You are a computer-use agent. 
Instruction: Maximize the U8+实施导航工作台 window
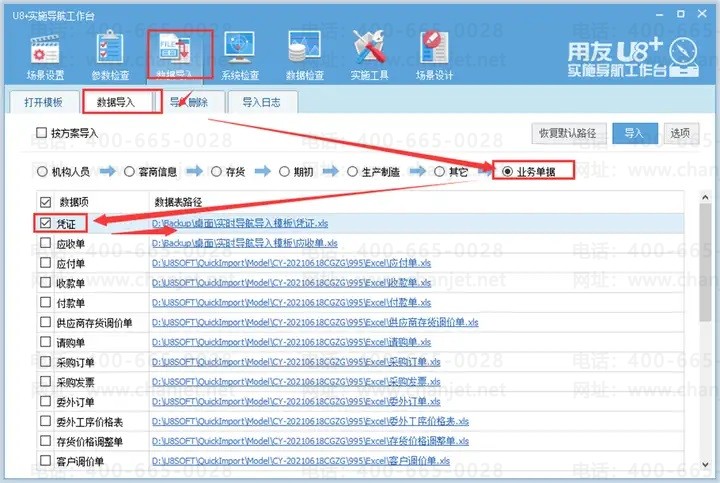point(681,14)
